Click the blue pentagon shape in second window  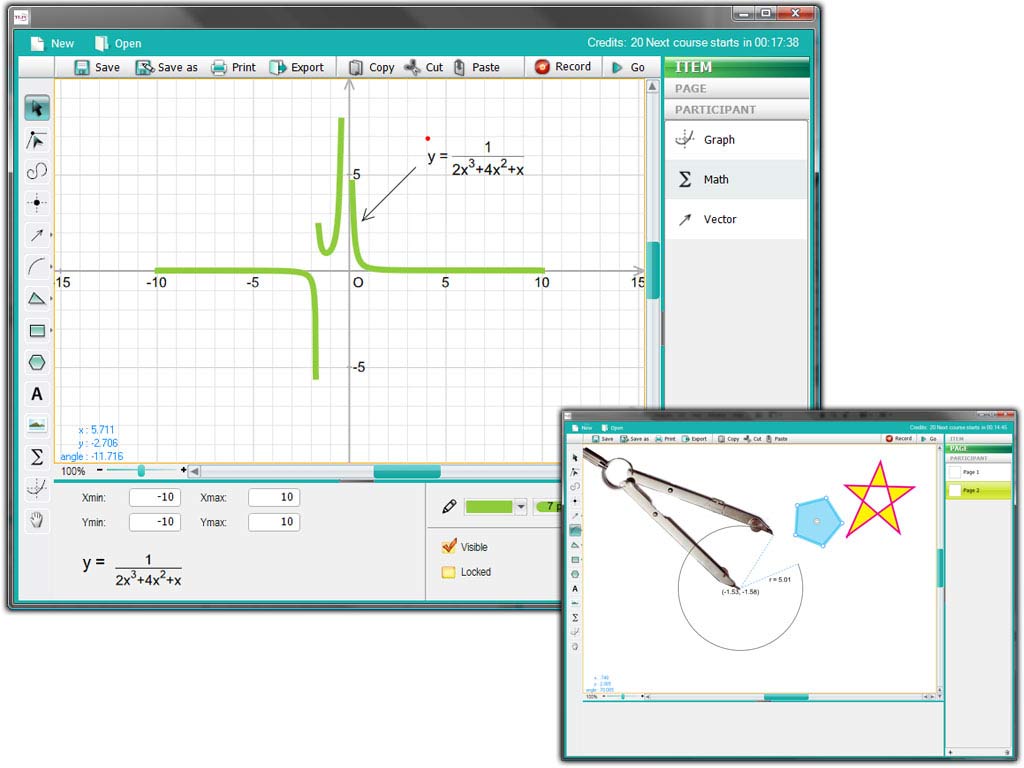[x=818, y=521]
